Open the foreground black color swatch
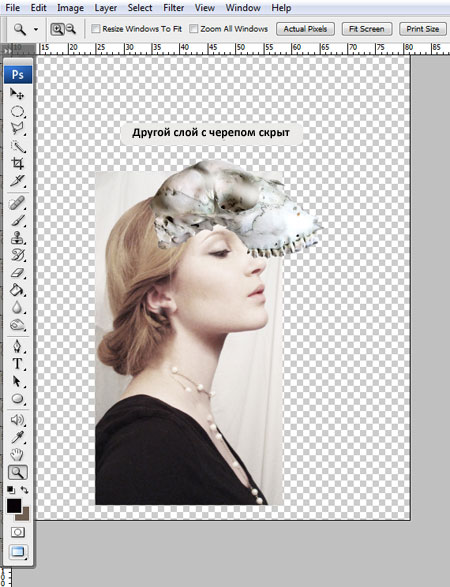450x587 pixels. (14, 506)
